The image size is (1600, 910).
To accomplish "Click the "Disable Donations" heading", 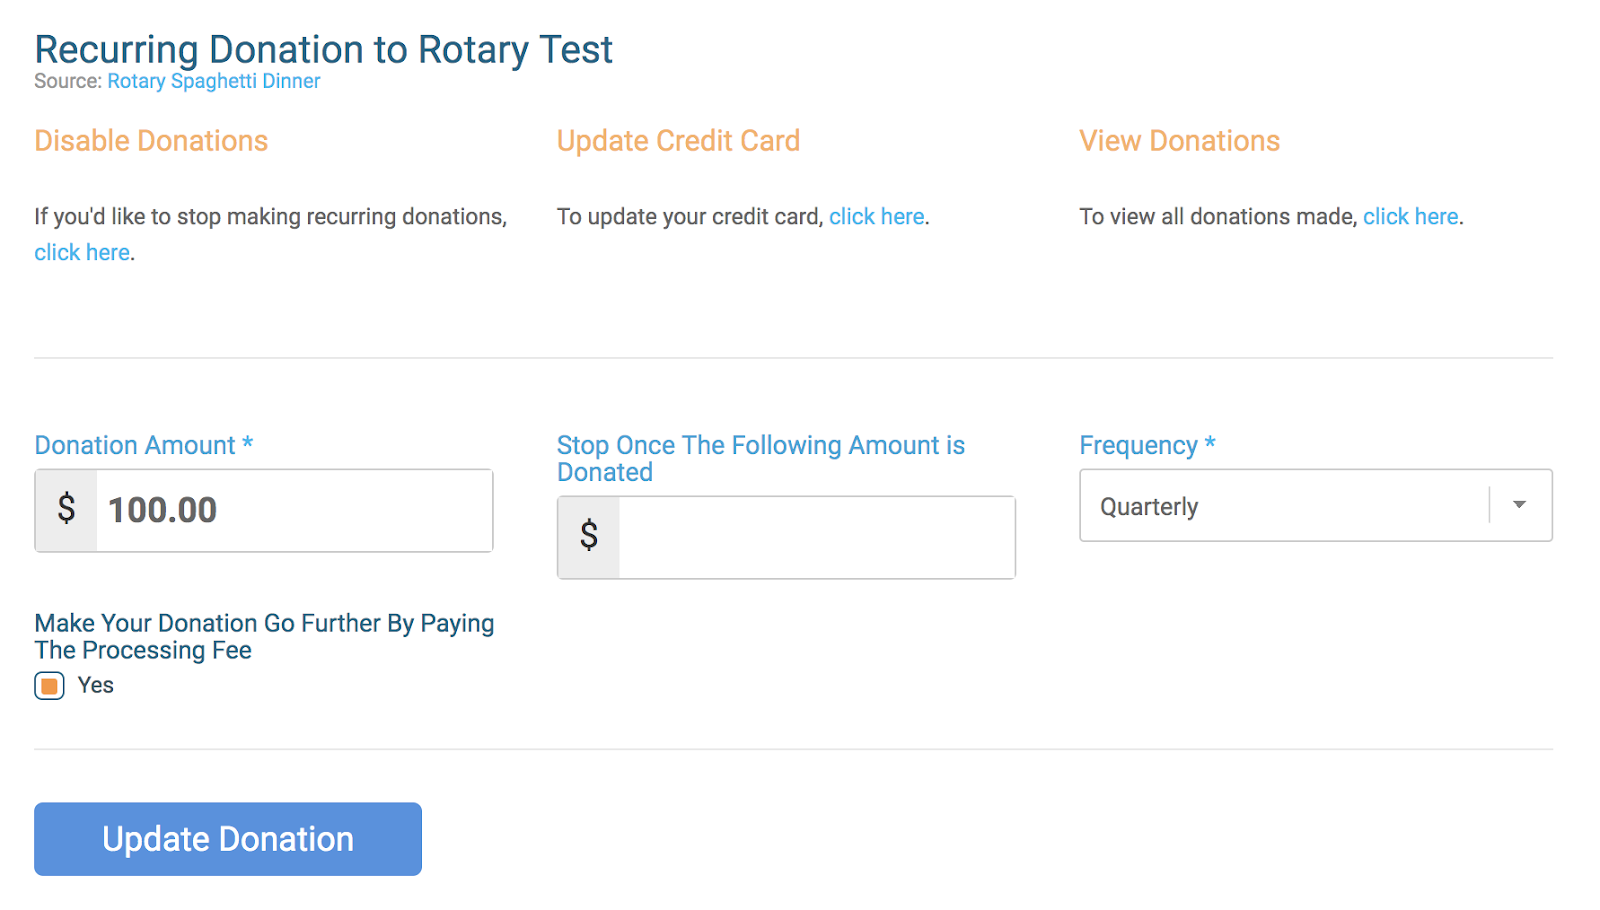I will point(151,141).
